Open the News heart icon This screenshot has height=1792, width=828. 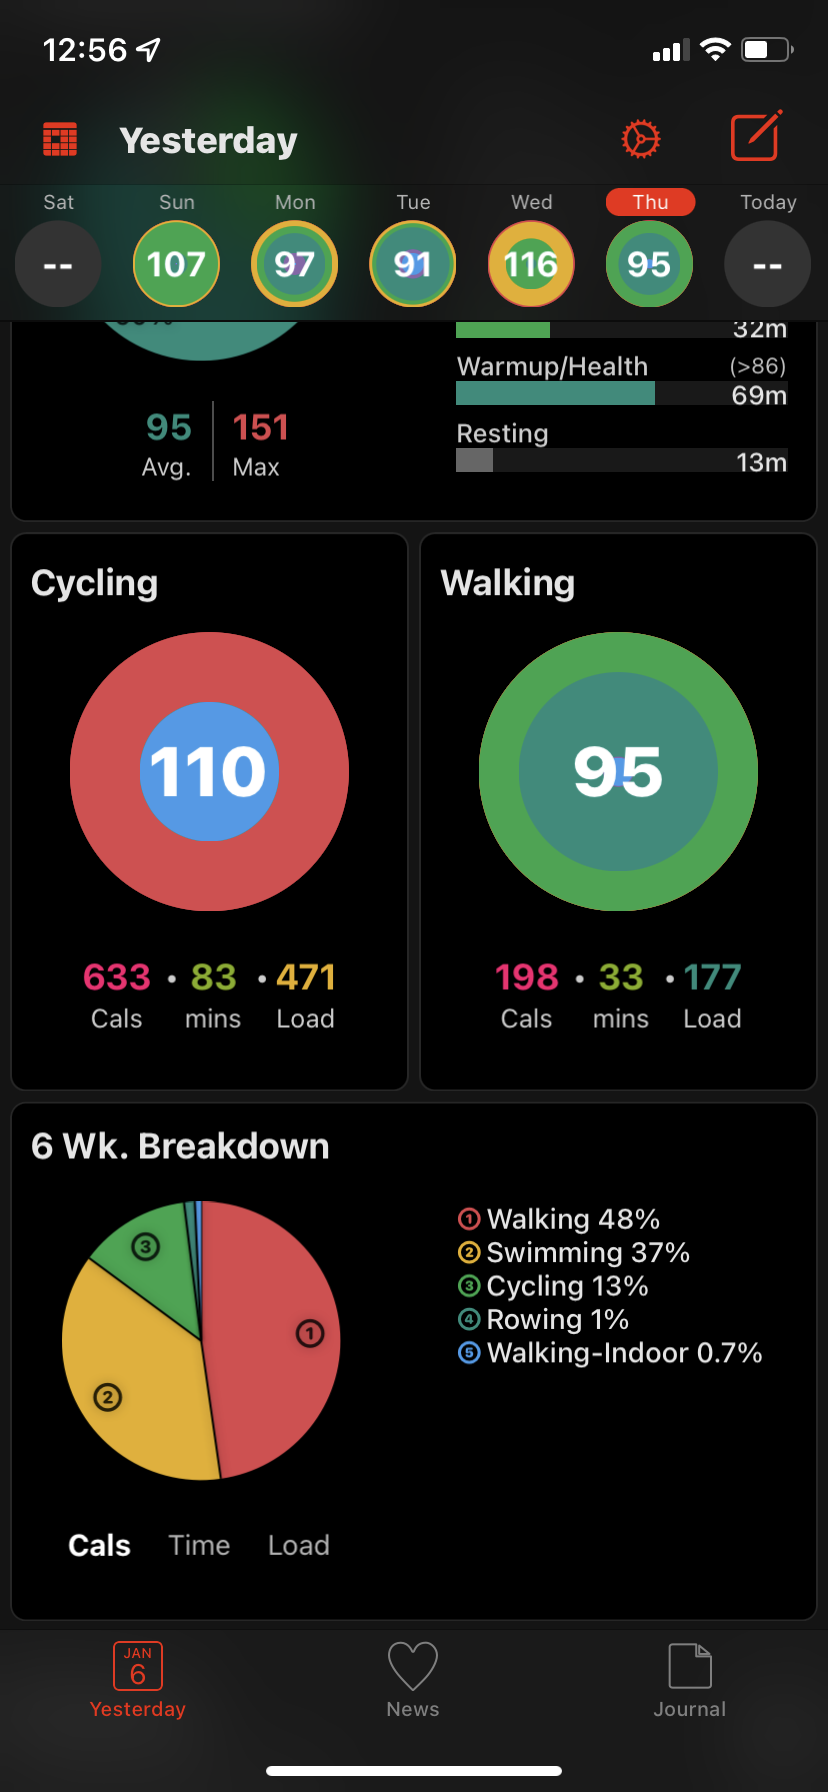tap(413, 1667)
